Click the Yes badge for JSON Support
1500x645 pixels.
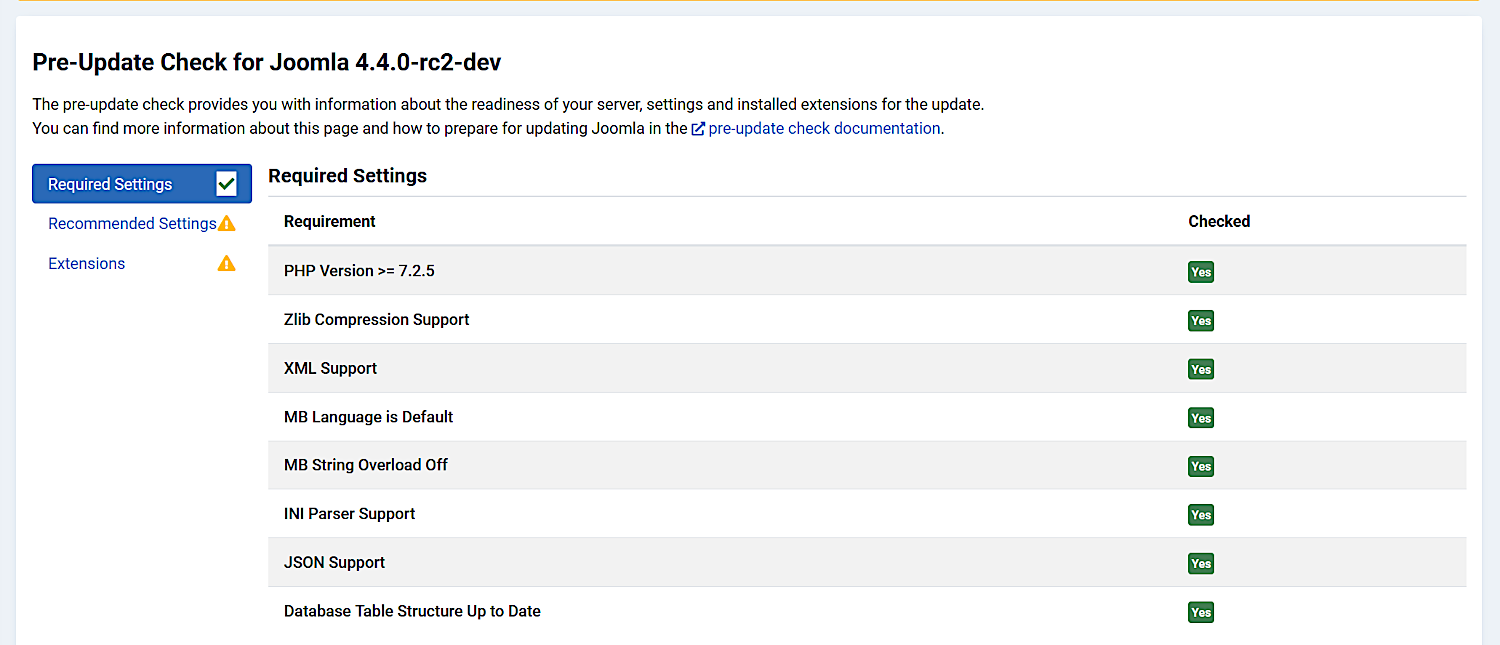pyautogui.click(x=1201, y=563)
